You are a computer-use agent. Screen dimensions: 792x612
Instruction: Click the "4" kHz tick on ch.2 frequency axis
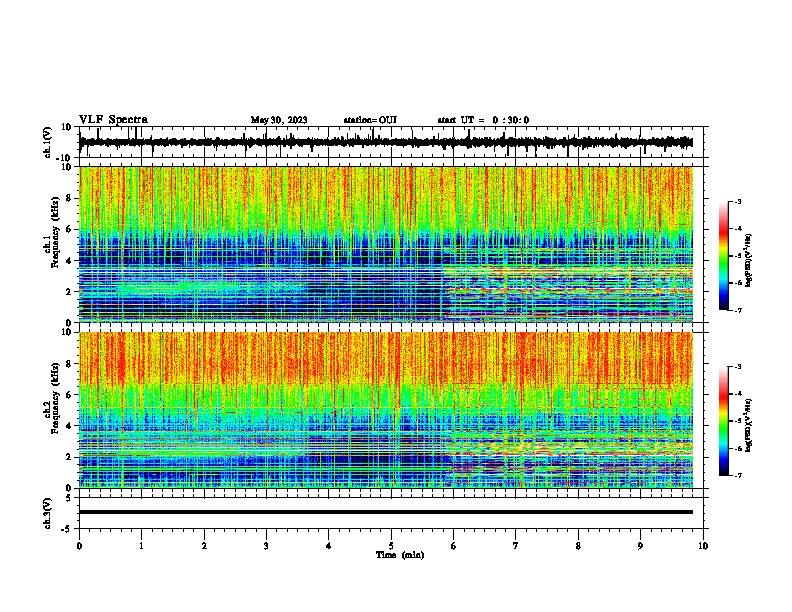click(x=69, y=426)
